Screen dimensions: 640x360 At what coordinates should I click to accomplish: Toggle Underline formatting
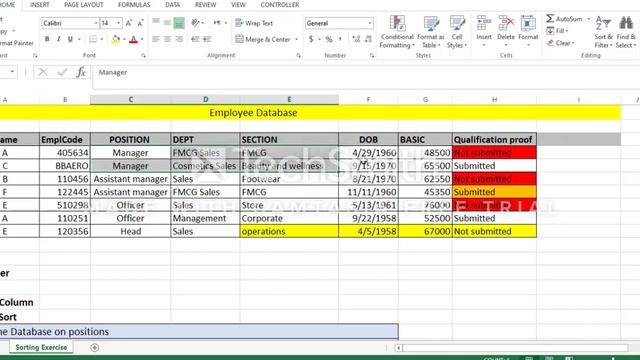[70, 39]
